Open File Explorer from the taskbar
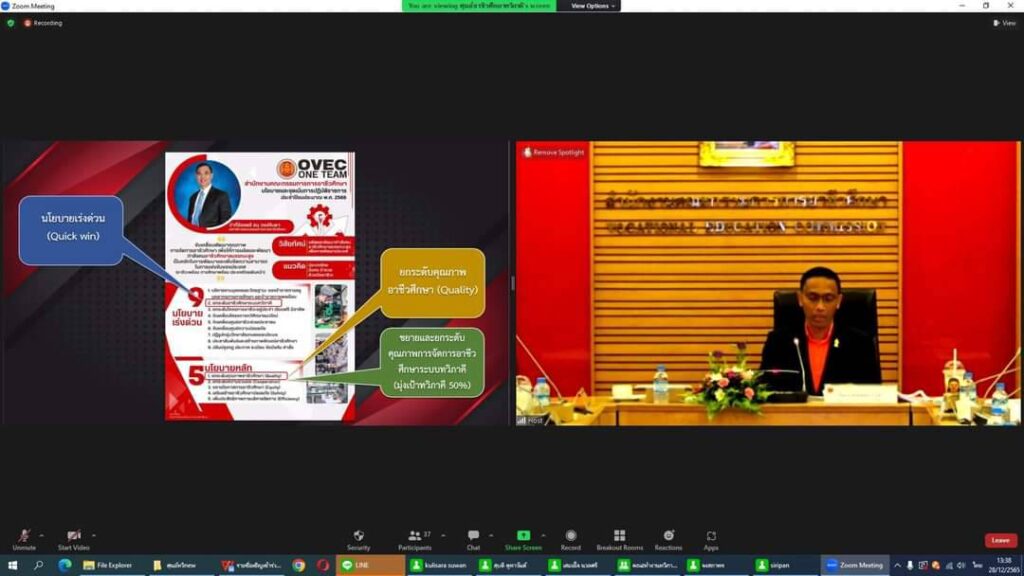Viewport: 1024px width, 576px height. click(110, 565)
